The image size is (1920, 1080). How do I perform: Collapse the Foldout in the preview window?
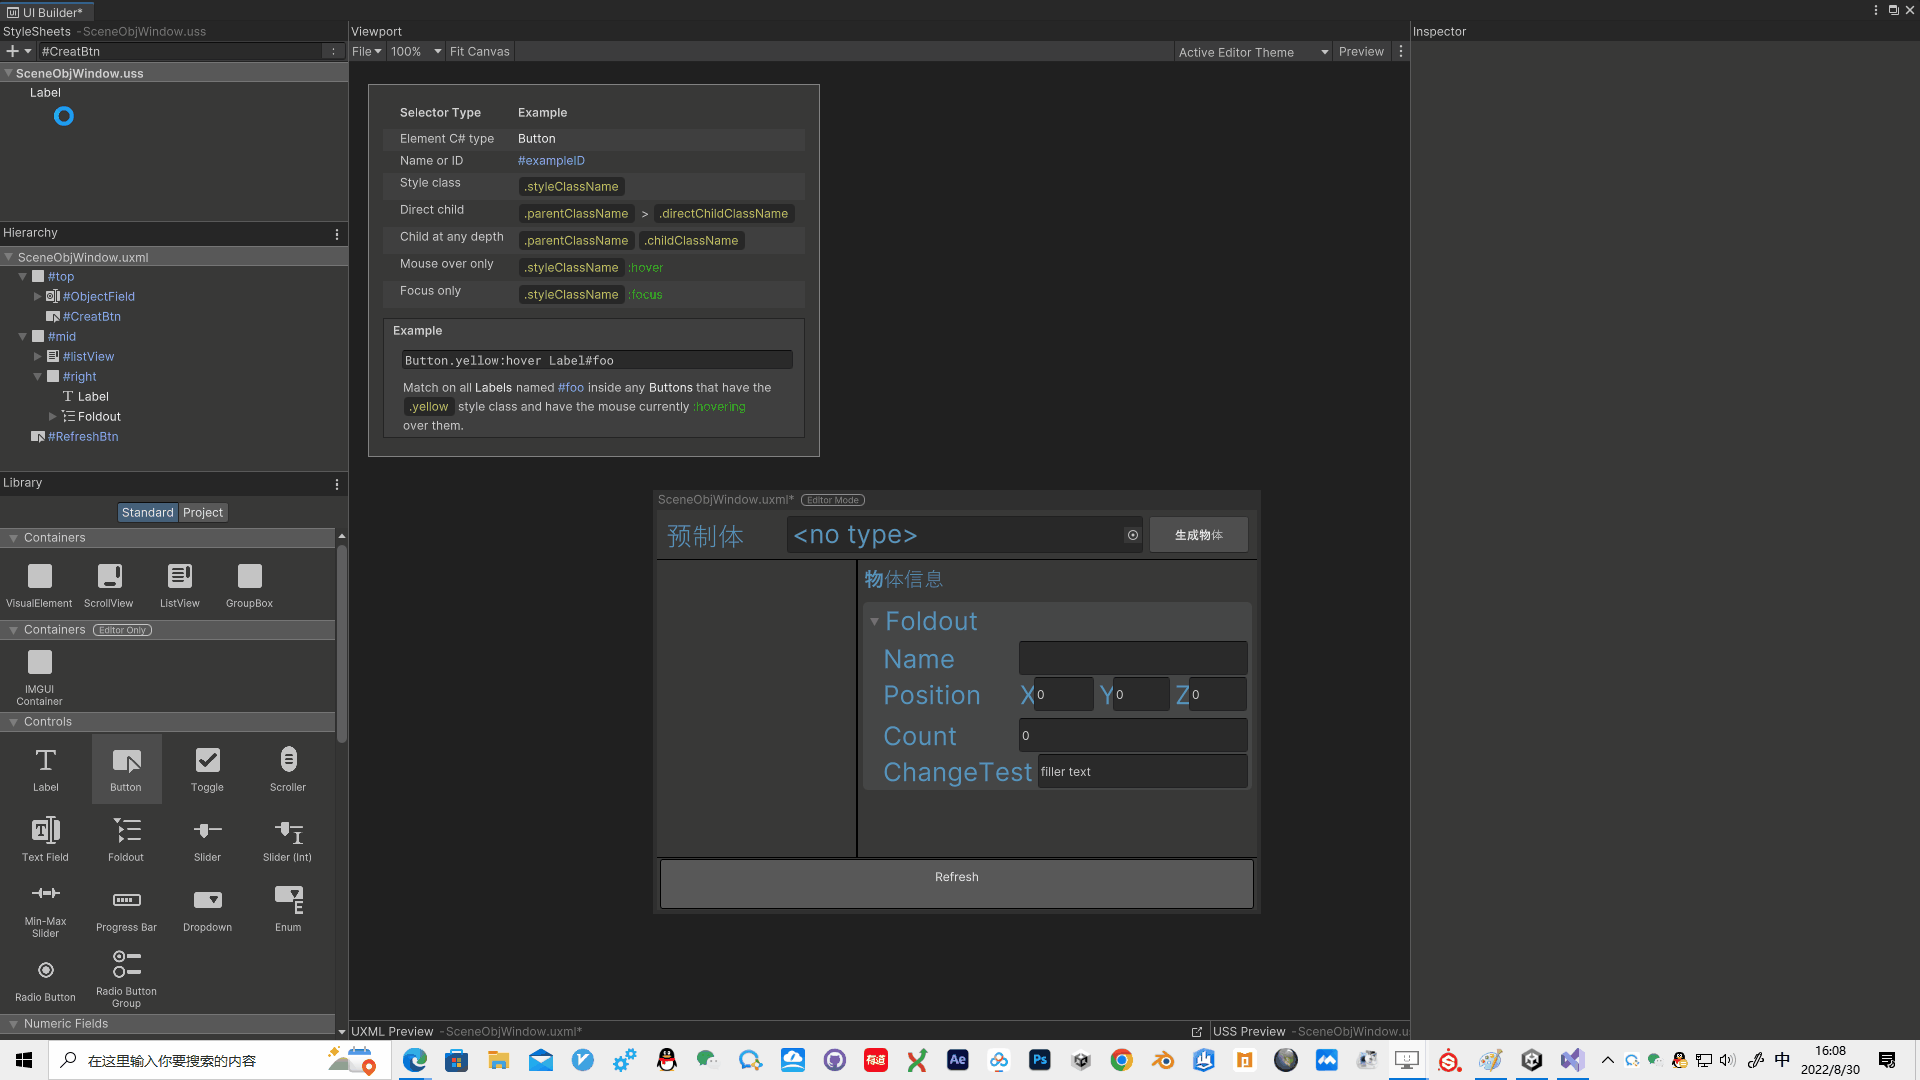pos(874,621)
